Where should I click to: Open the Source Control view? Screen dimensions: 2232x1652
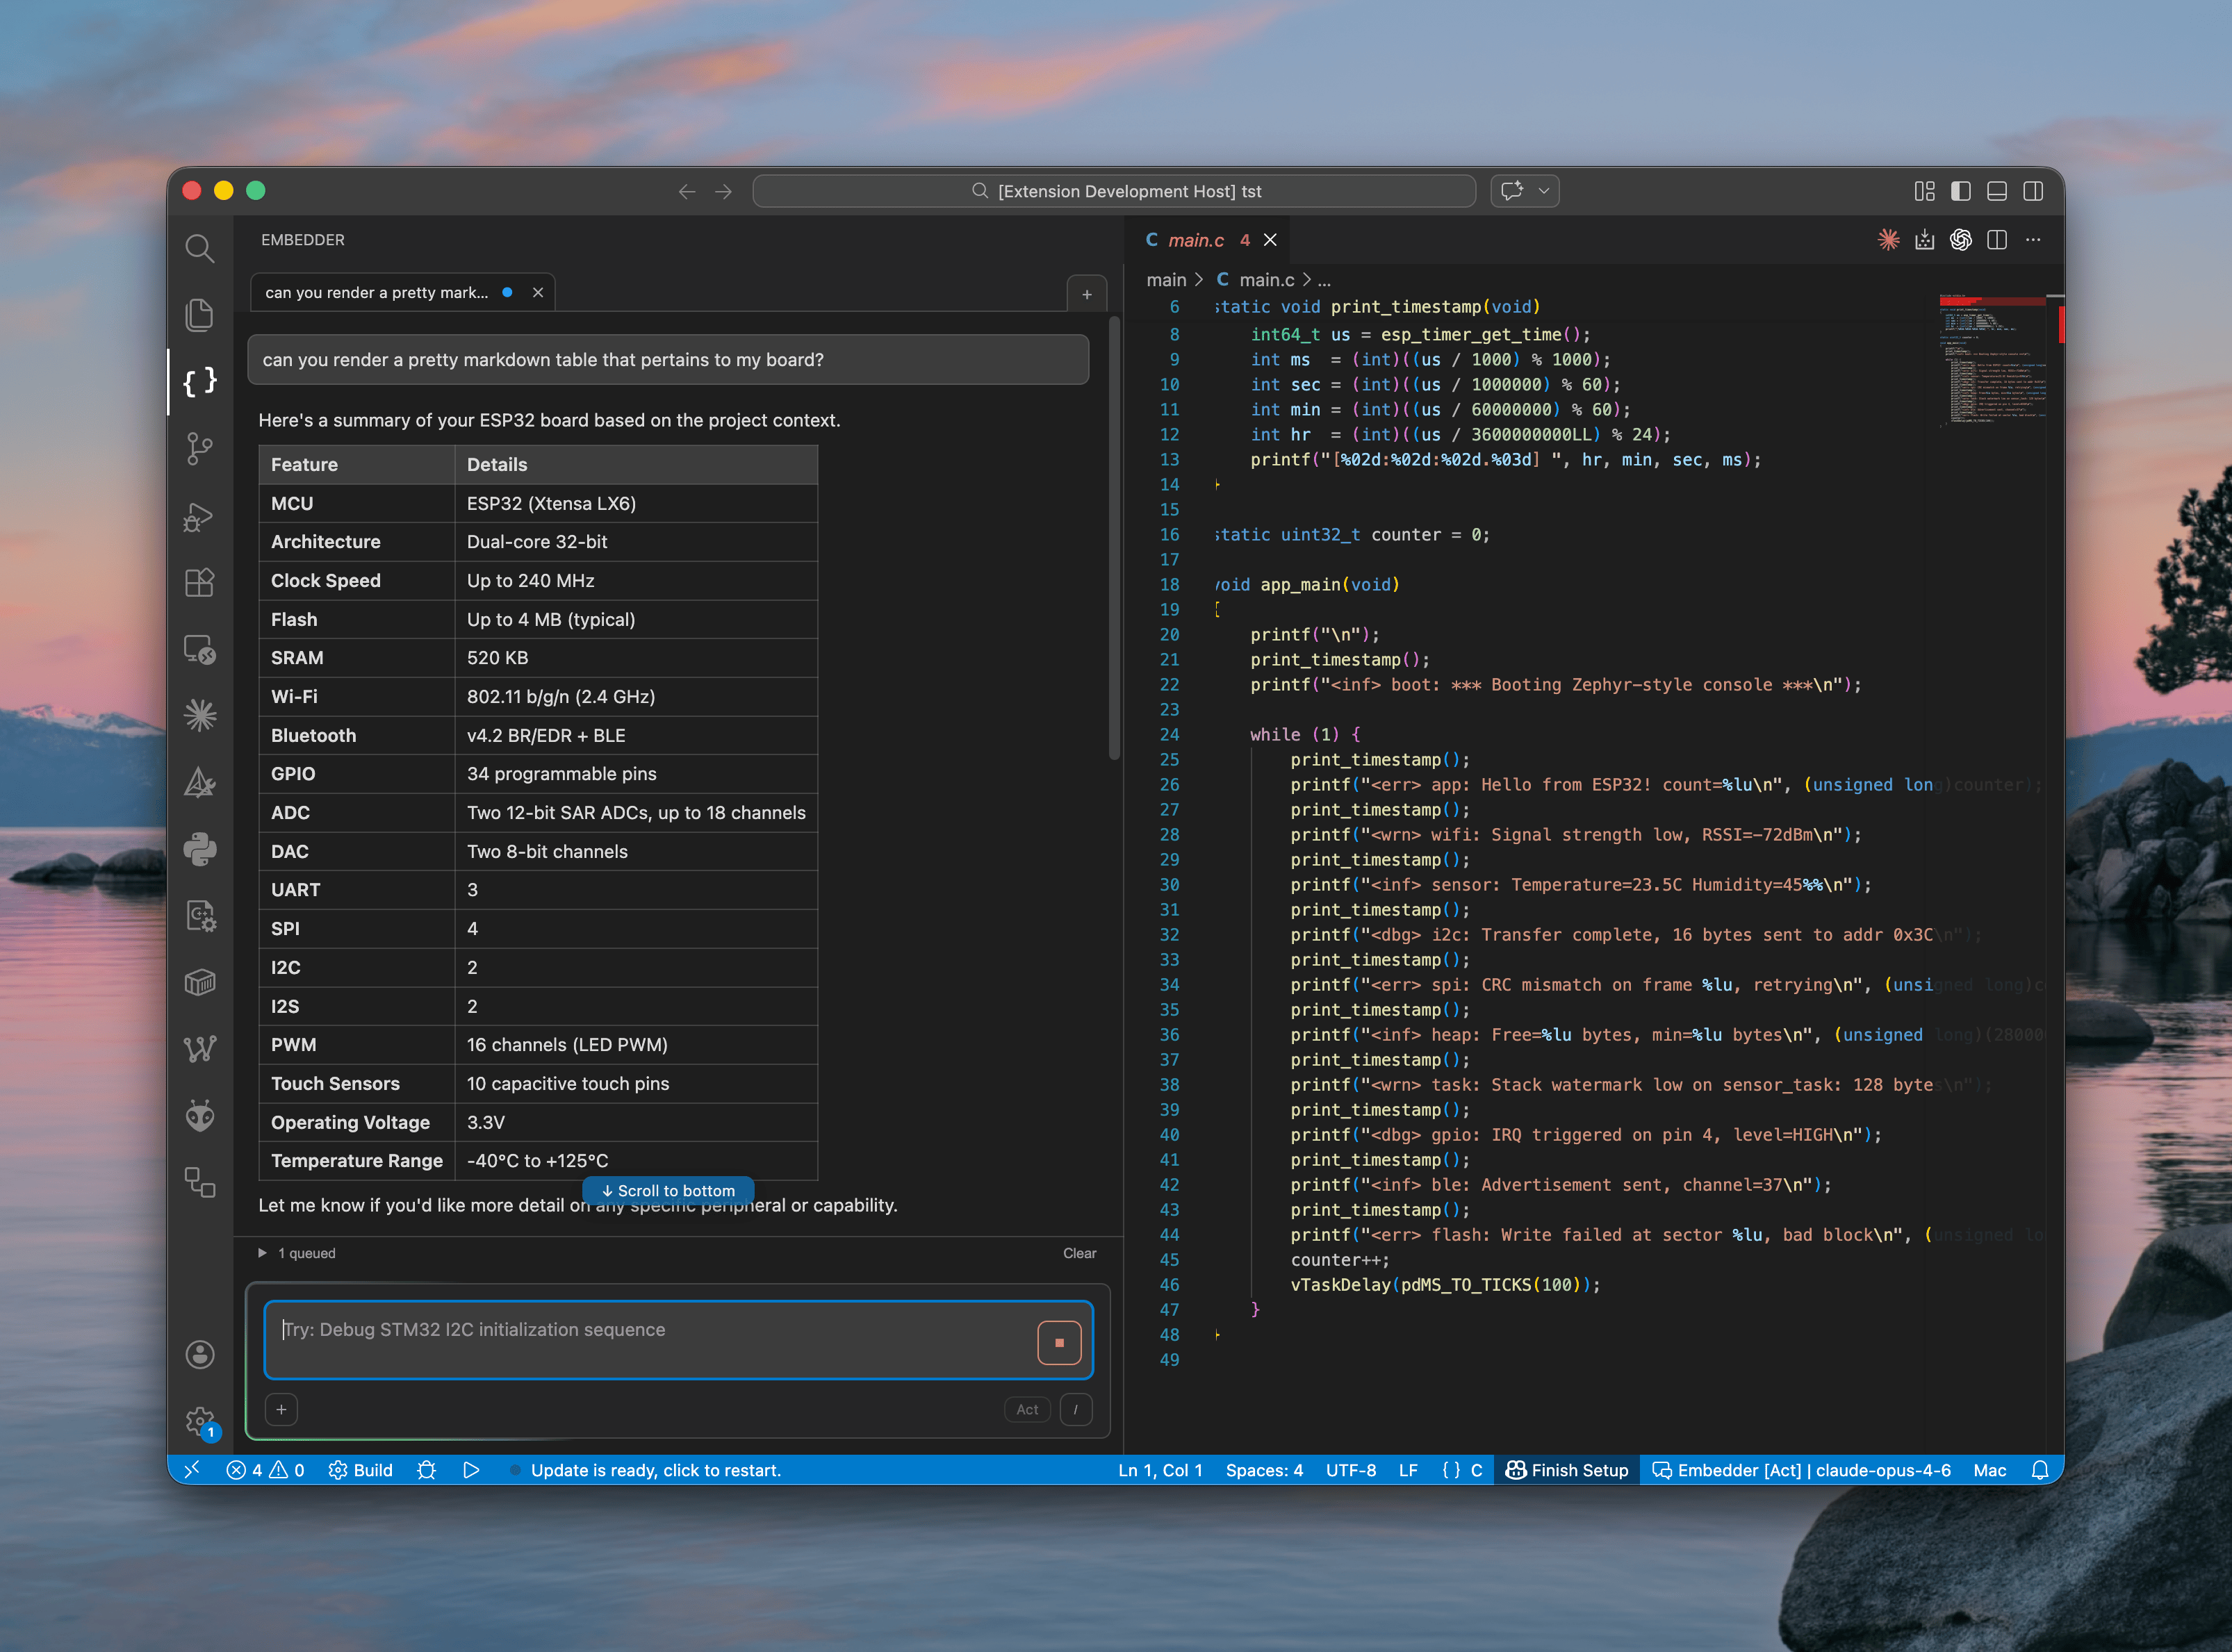pos(200,448)
